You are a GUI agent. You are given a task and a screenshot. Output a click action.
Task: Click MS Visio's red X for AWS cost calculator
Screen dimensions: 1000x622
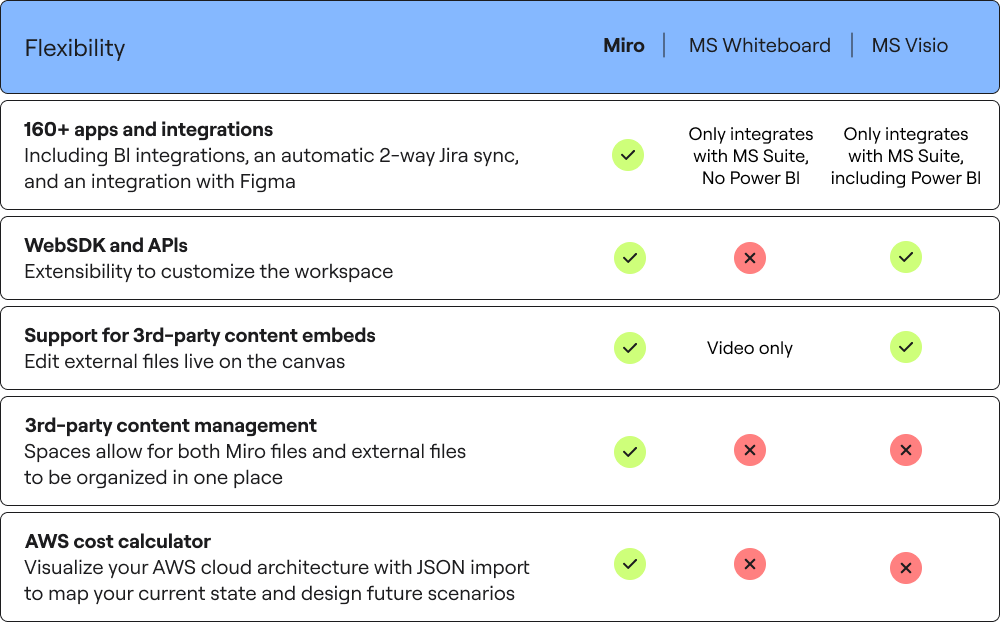pos(906,568)
